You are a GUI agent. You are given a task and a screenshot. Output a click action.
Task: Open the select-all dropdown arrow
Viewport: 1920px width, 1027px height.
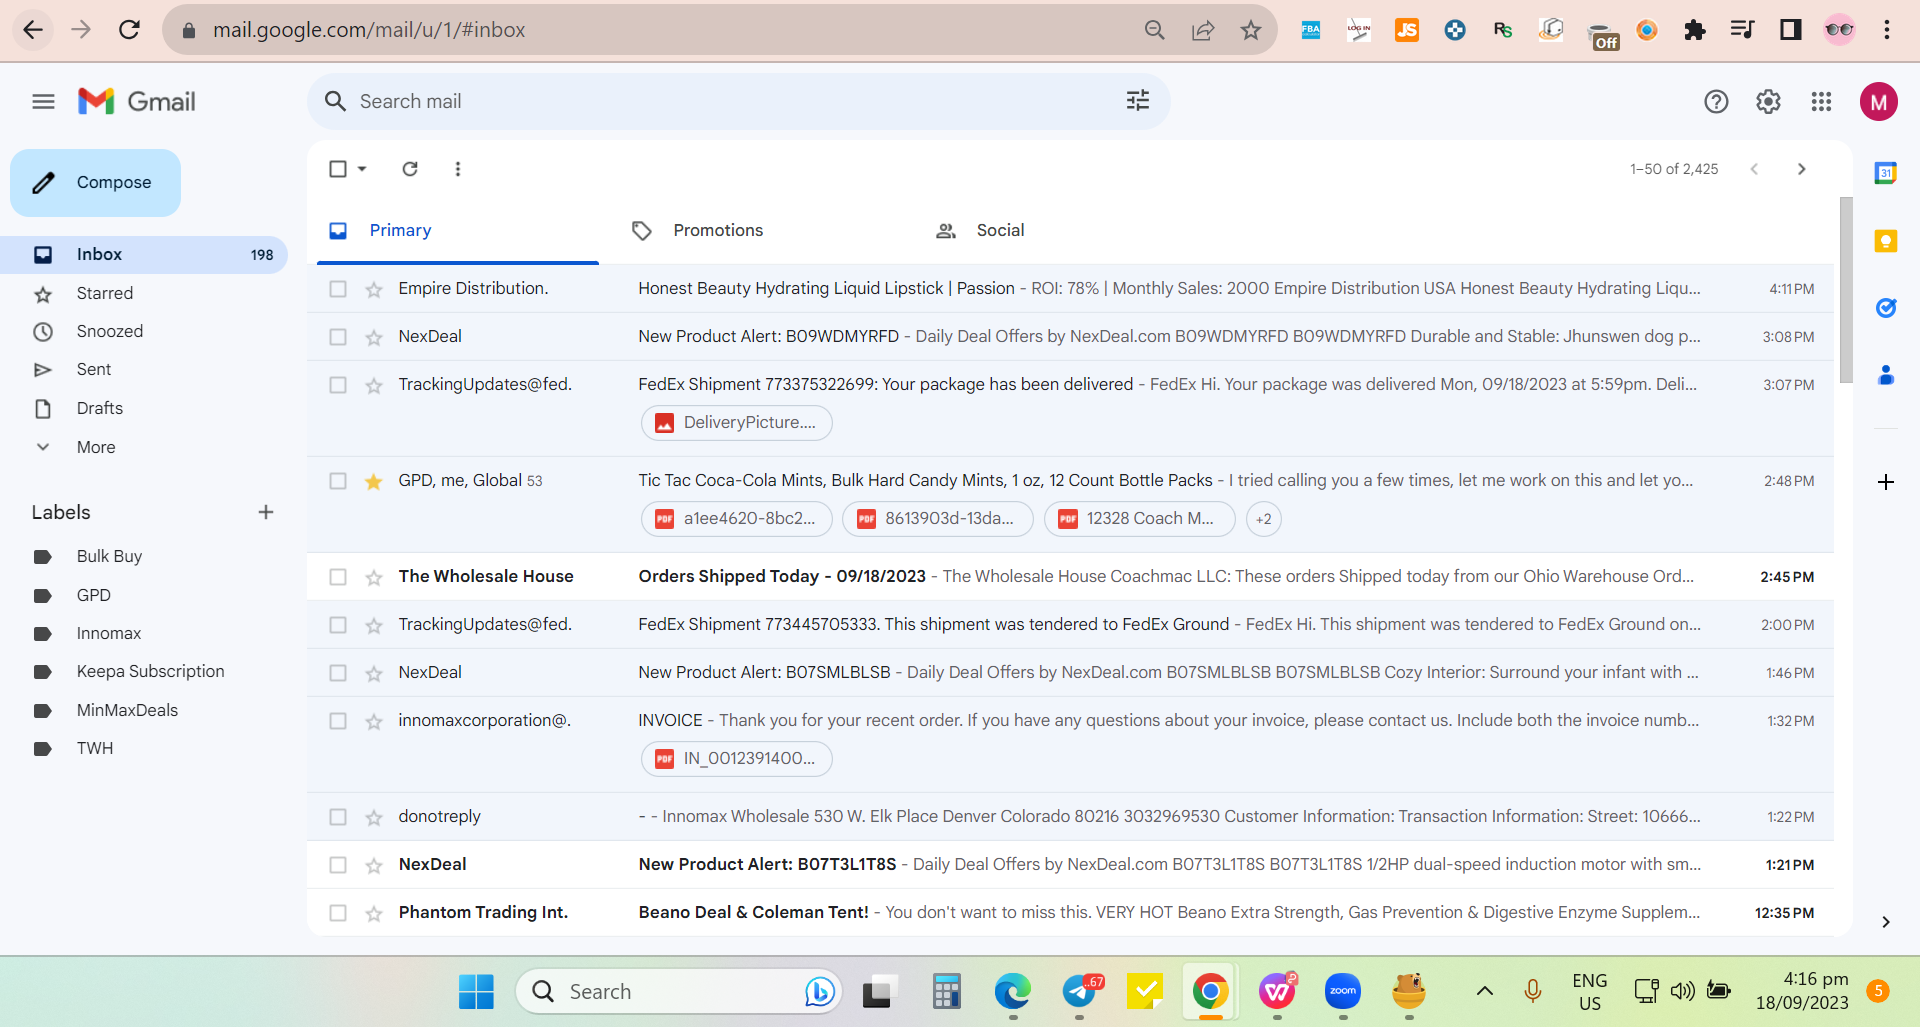click(362, 169)
